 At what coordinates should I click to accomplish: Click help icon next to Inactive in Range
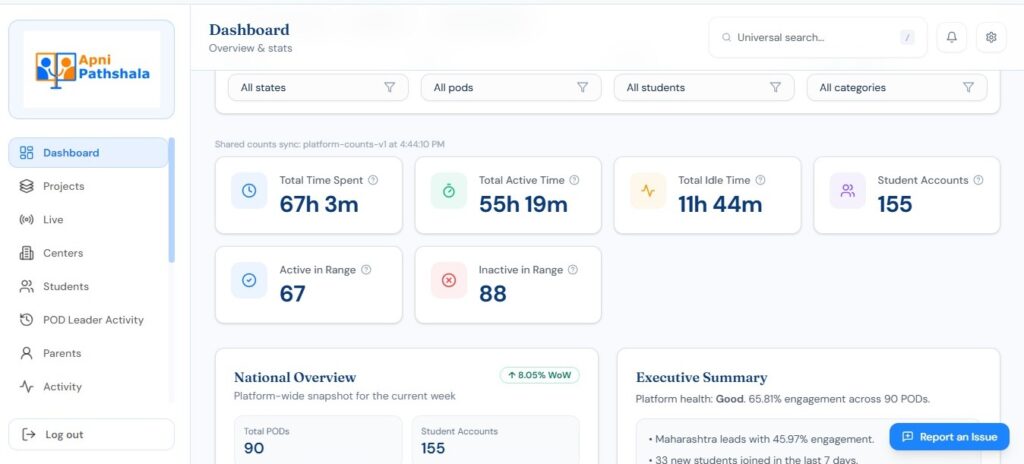click(573, 269)
